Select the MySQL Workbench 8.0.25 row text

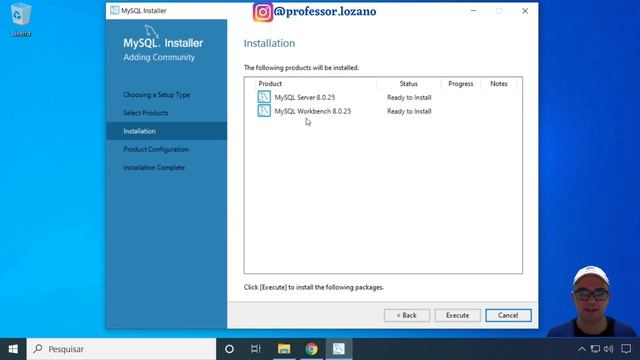pyautogui.click(x=313, y=111)
